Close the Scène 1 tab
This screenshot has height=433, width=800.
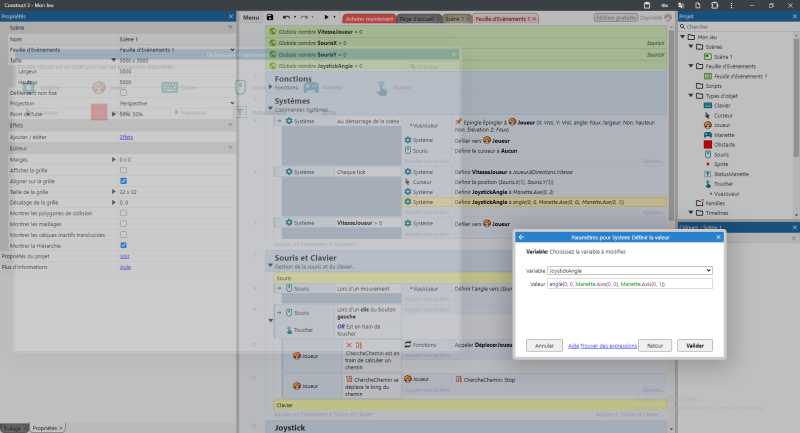[468, 19]
